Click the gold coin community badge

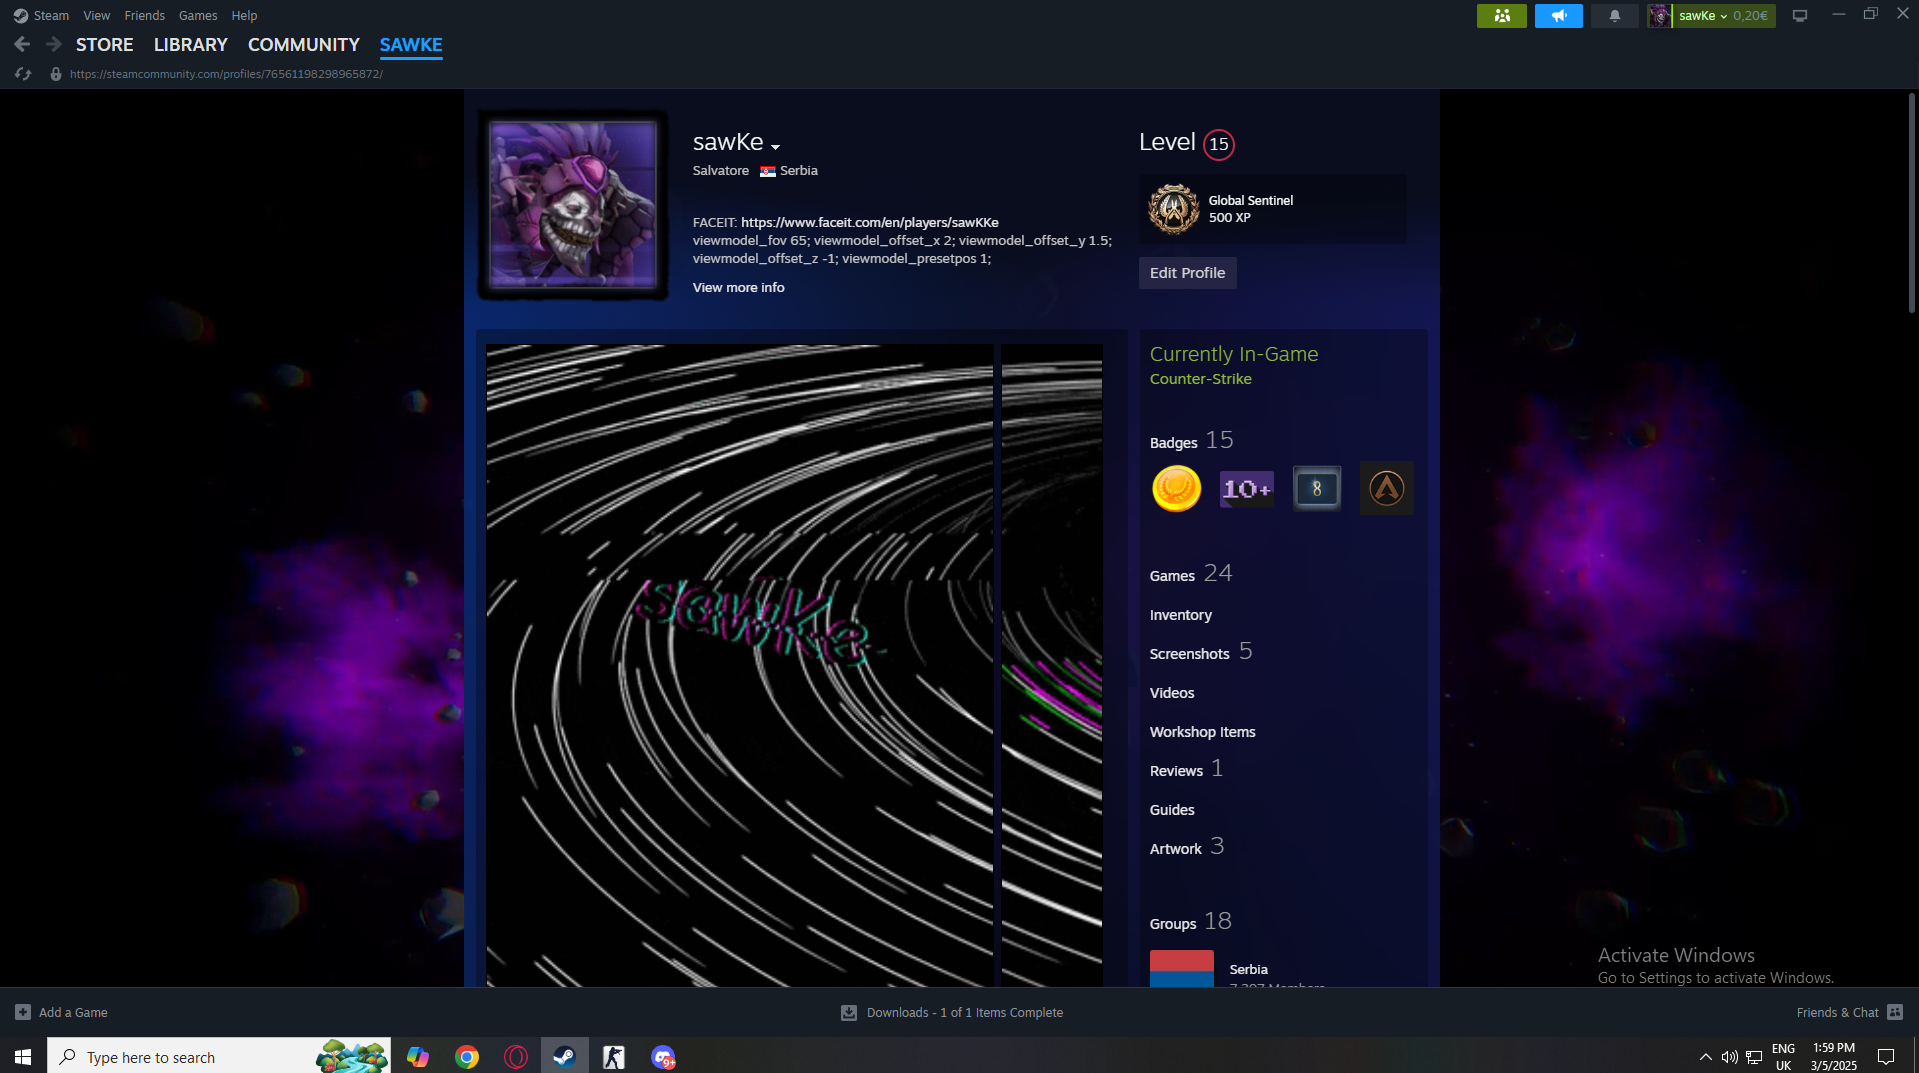pyautogui.click(x=1176, y=489)
